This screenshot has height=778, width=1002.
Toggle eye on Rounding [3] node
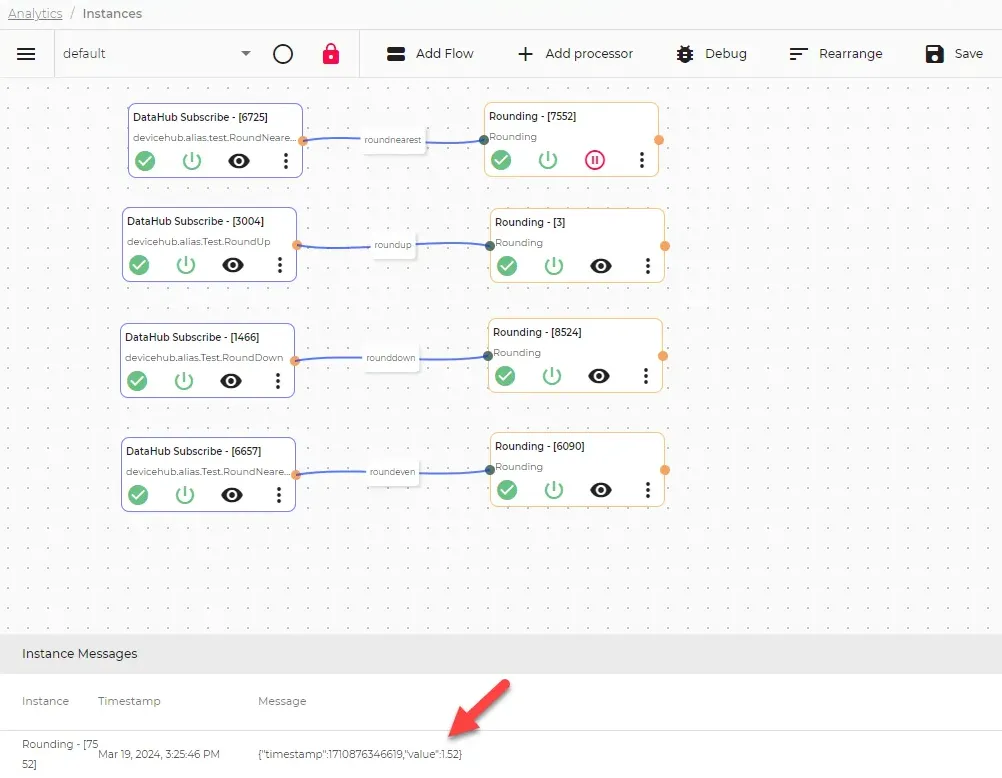click(x=601, y=266)
